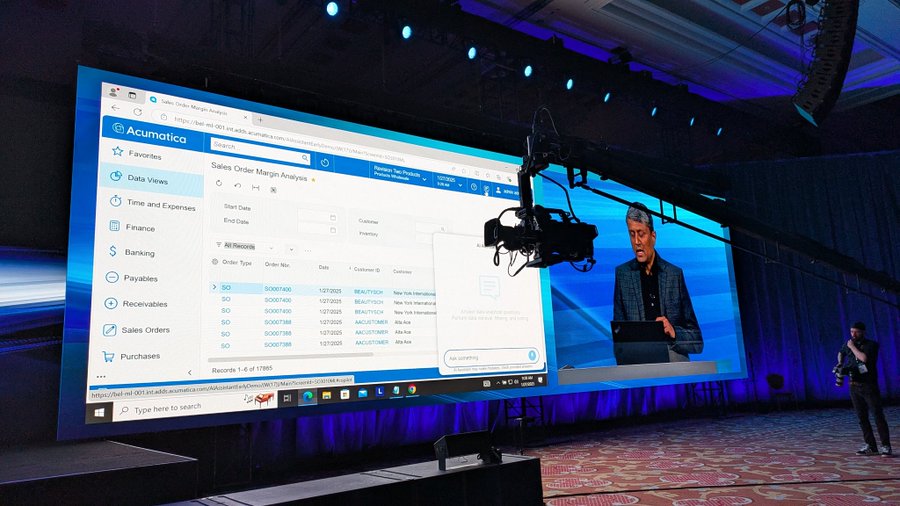Collapse the left navigation sidebar
This screenshot has width=900, height=506.
(100, 377)
